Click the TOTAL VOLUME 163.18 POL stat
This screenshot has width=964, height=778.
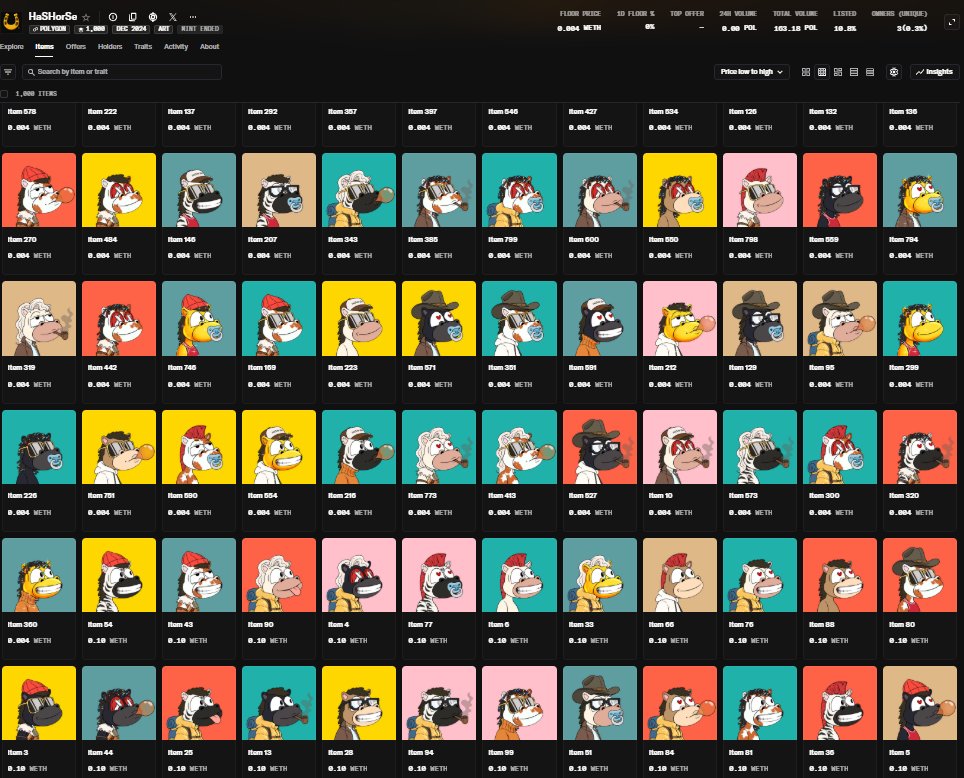tap(795, 21)
